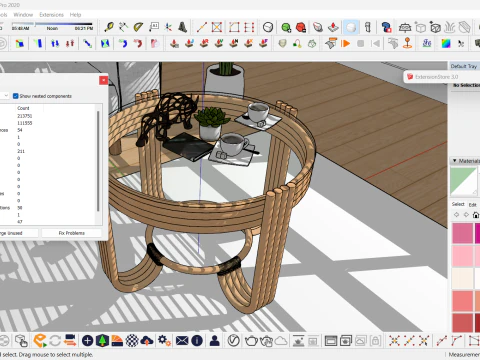480x360 pixels.
Task: Click the red curved arrow icon
Action: tap(138, 43)
